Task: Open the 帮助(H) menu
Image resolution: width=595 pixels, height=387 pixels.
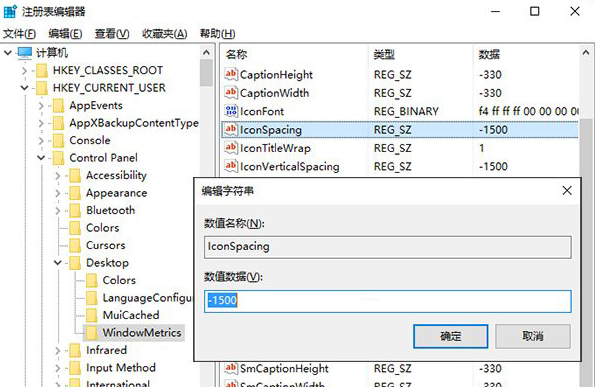Action: [x=217, y=34]
